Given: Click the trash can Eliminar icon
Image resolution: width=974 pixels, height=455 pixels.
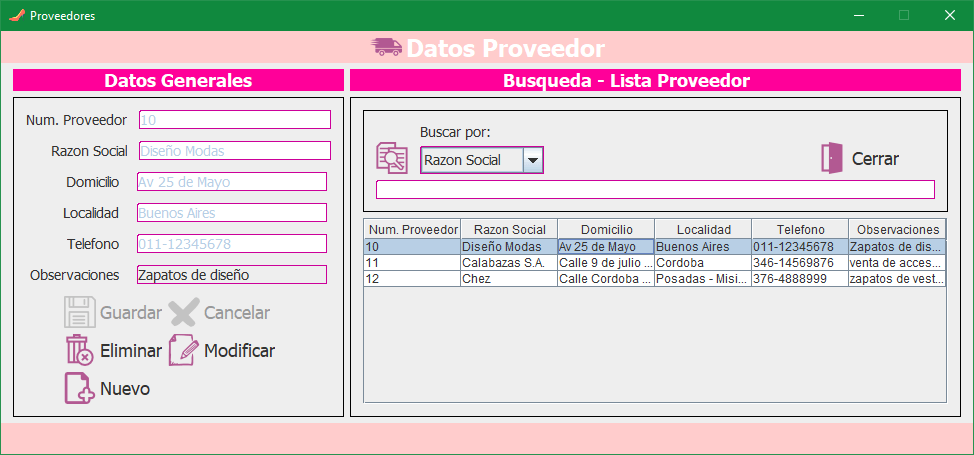Looking at the screenshot, I should pos(79,350).
